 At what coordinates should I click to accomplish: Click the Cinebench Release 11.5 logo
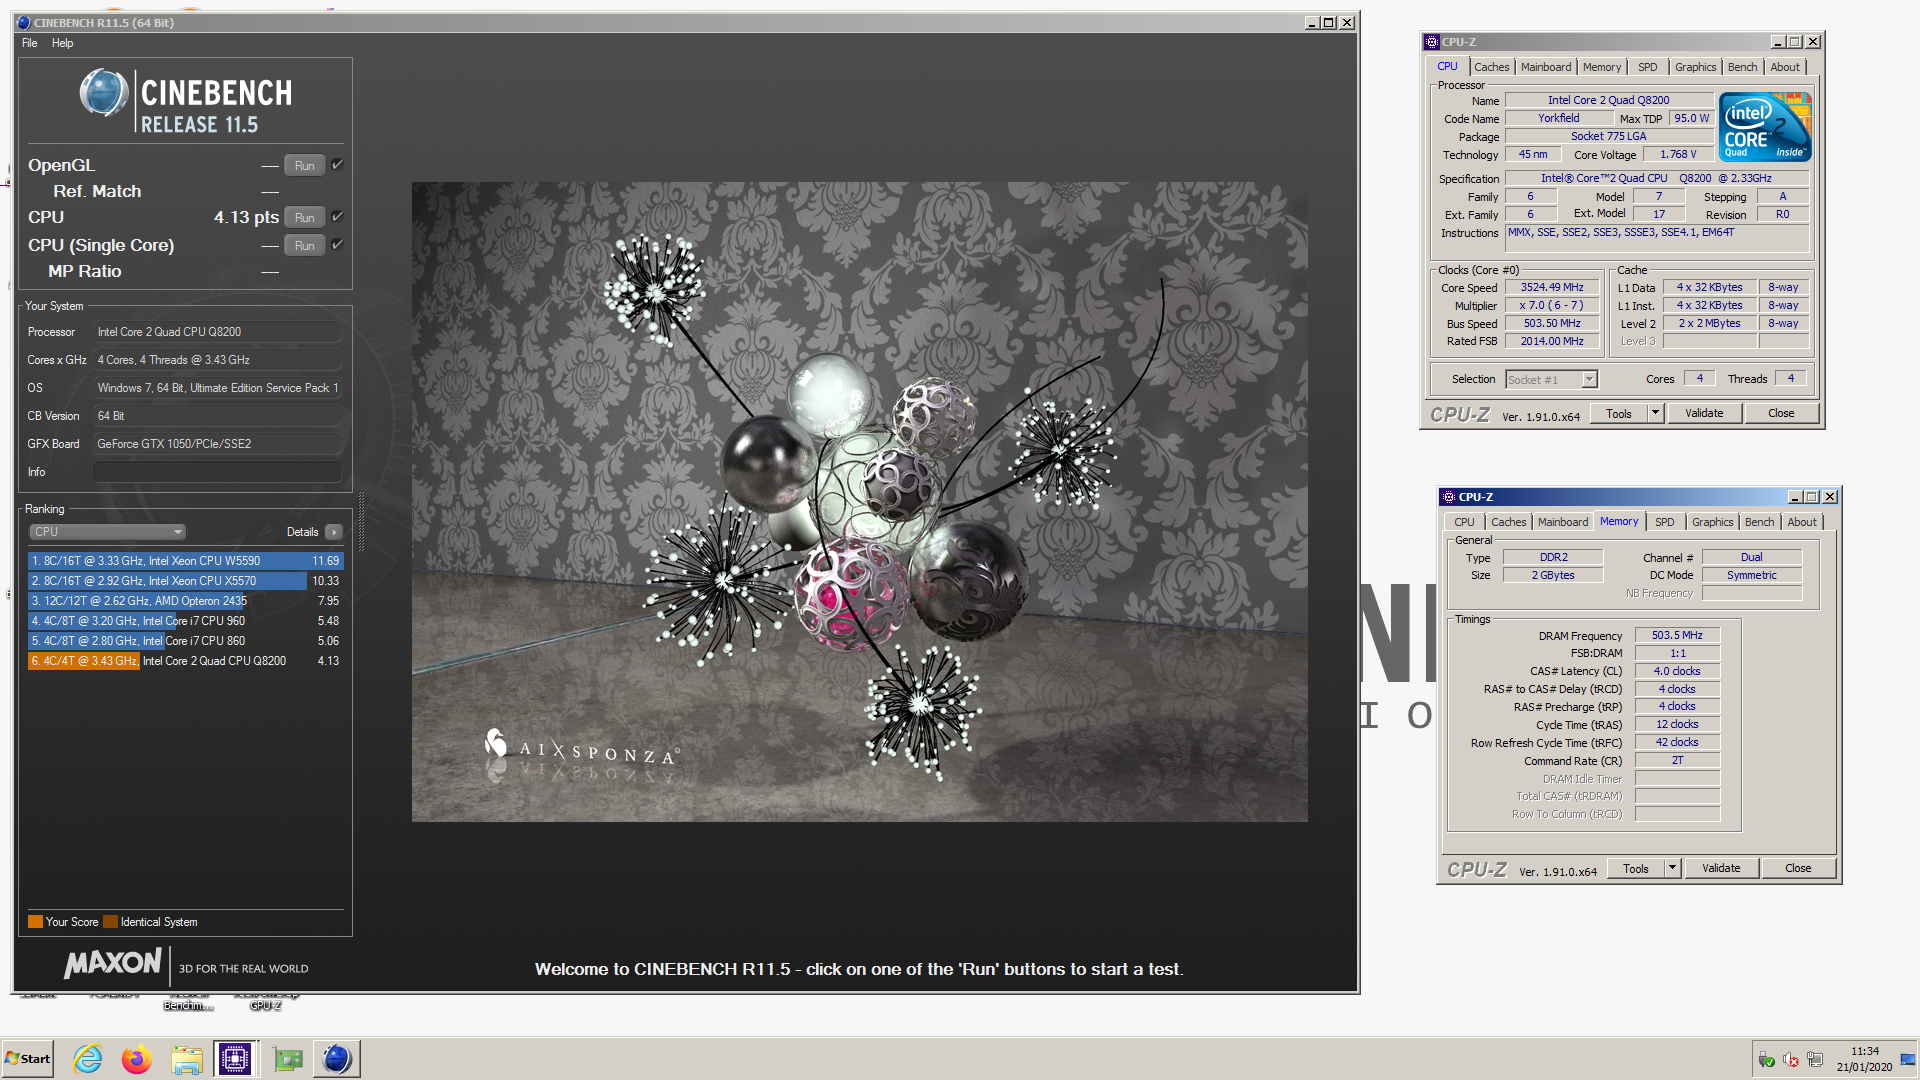coord(186,102)
